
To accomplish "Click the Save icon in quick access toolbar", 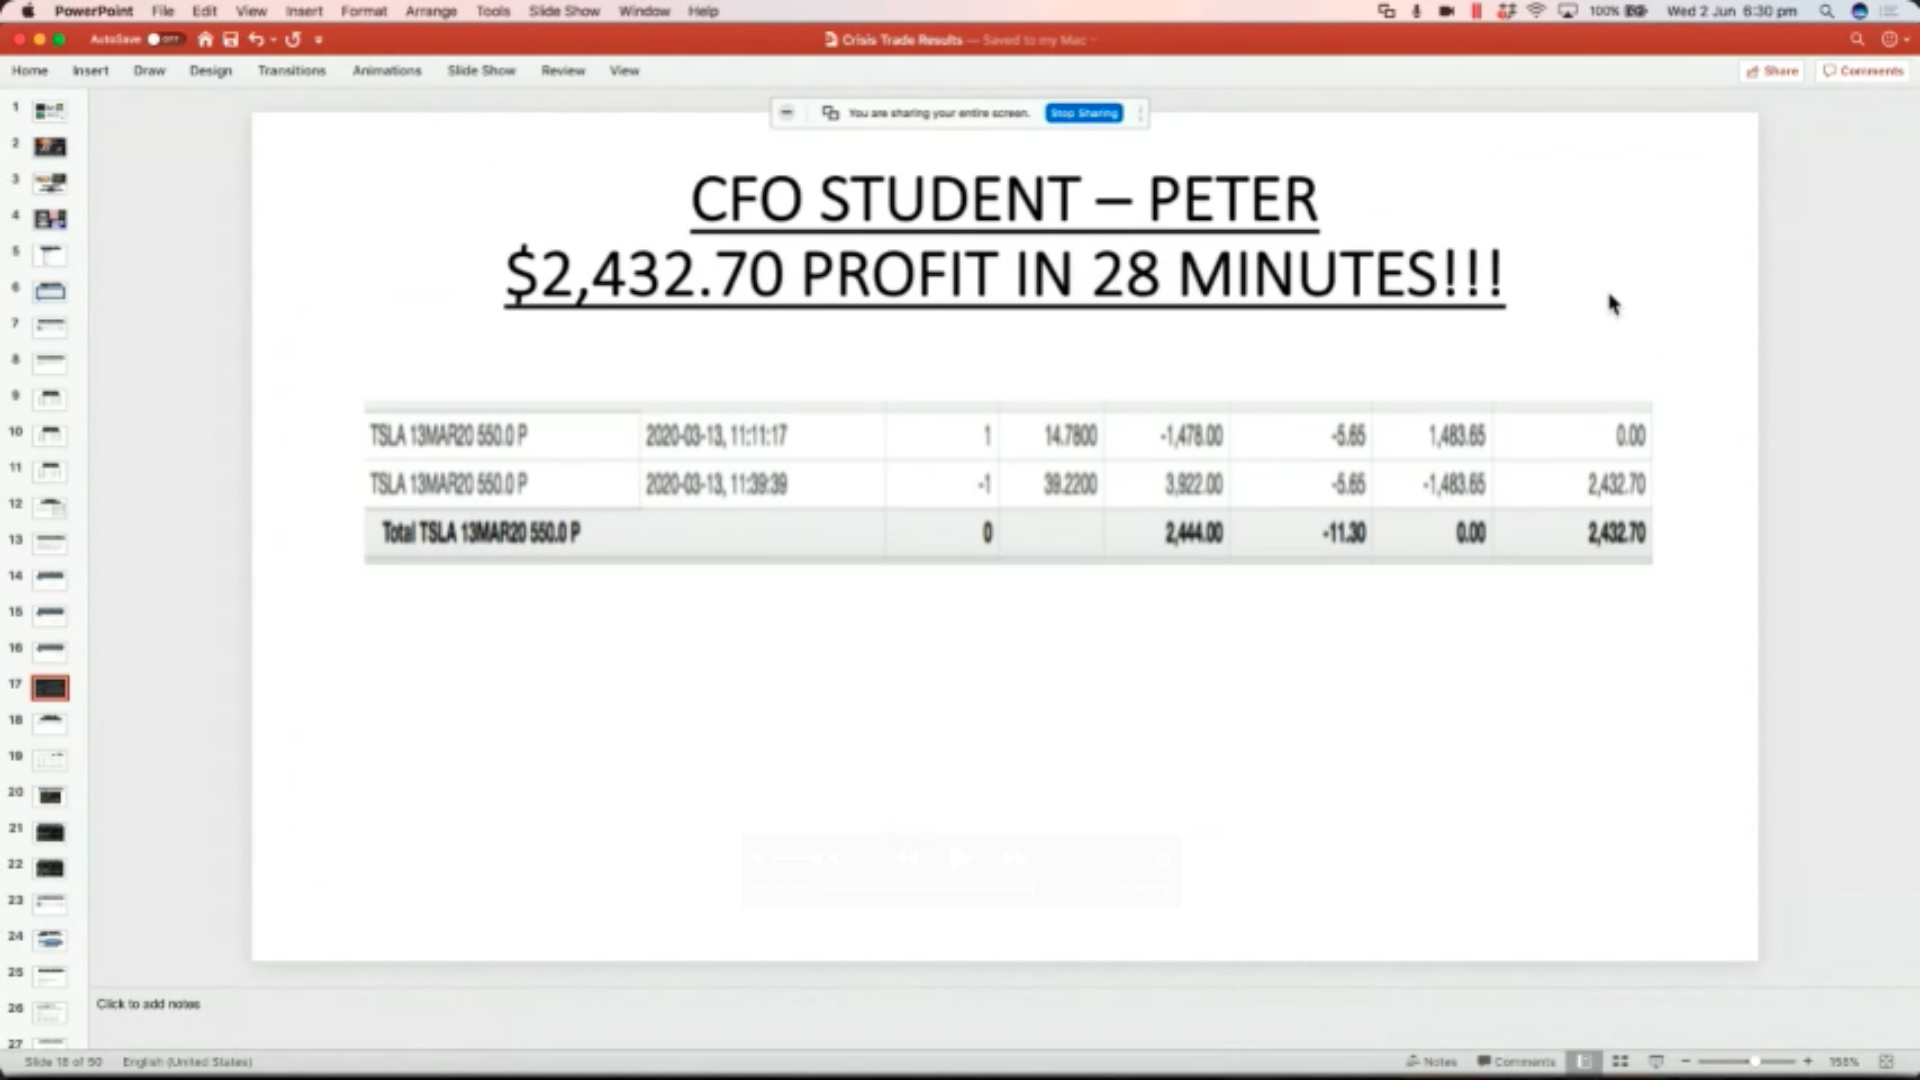I will tap(231, 40).
